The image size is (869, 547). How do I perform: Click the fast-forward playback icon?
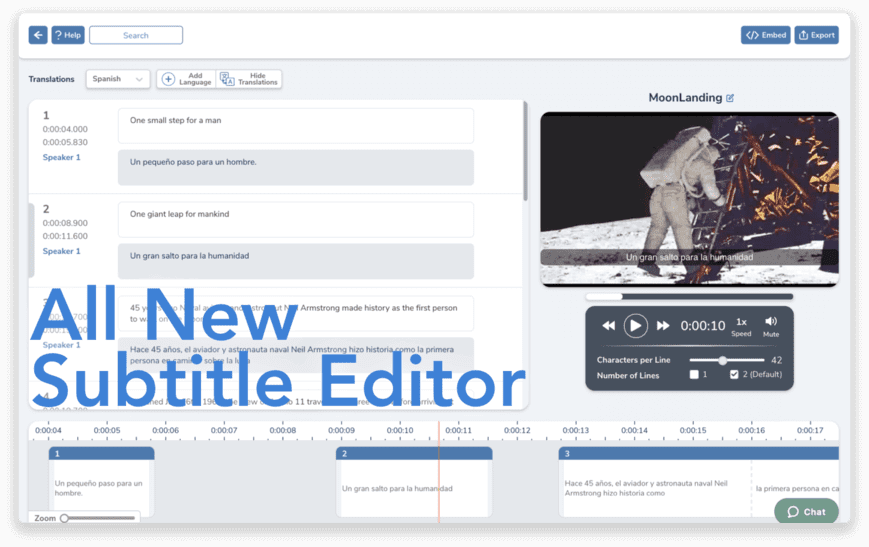click(x=663, y=325)
